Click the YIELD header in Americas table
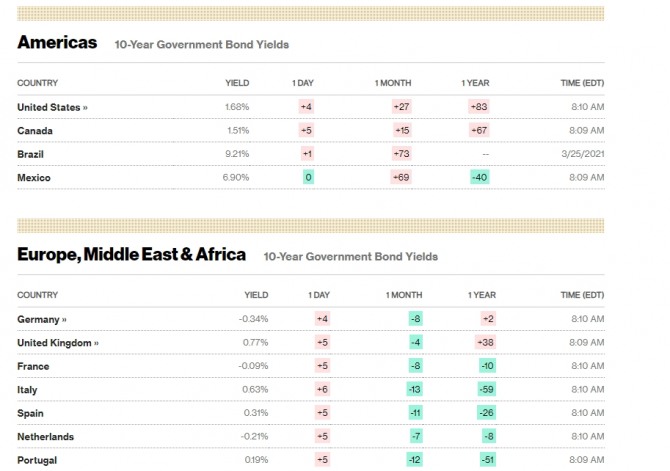 click(x=237, y=83)
